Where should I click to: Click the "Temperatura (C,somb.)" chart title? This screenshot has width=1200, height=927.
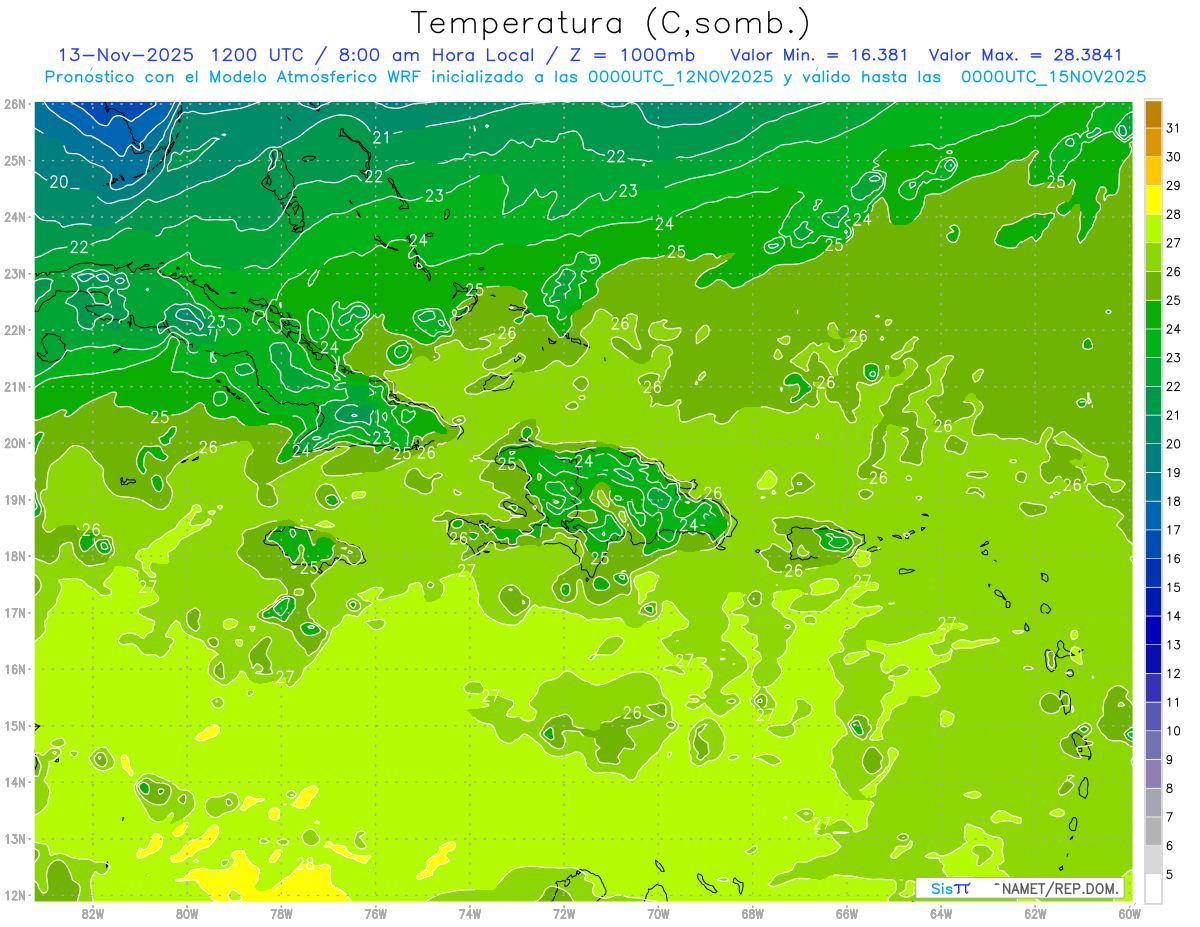point(611,24)
